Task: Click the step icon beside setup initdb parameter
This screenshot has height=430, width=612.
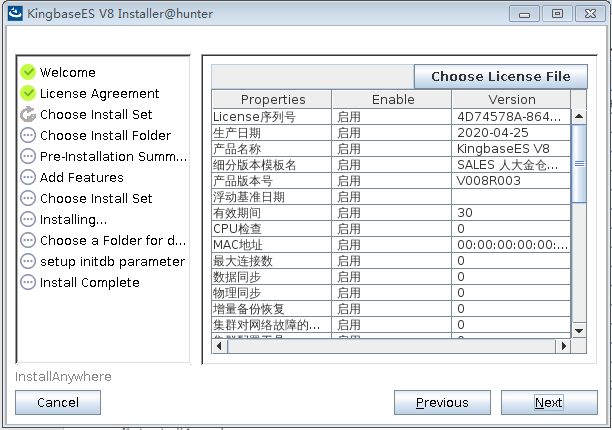Action: [x=28, y=261]
